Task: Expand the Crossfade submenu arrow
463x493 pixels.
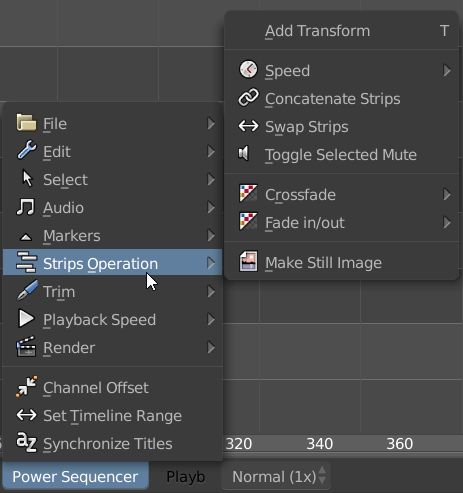Action: (447, 194)
